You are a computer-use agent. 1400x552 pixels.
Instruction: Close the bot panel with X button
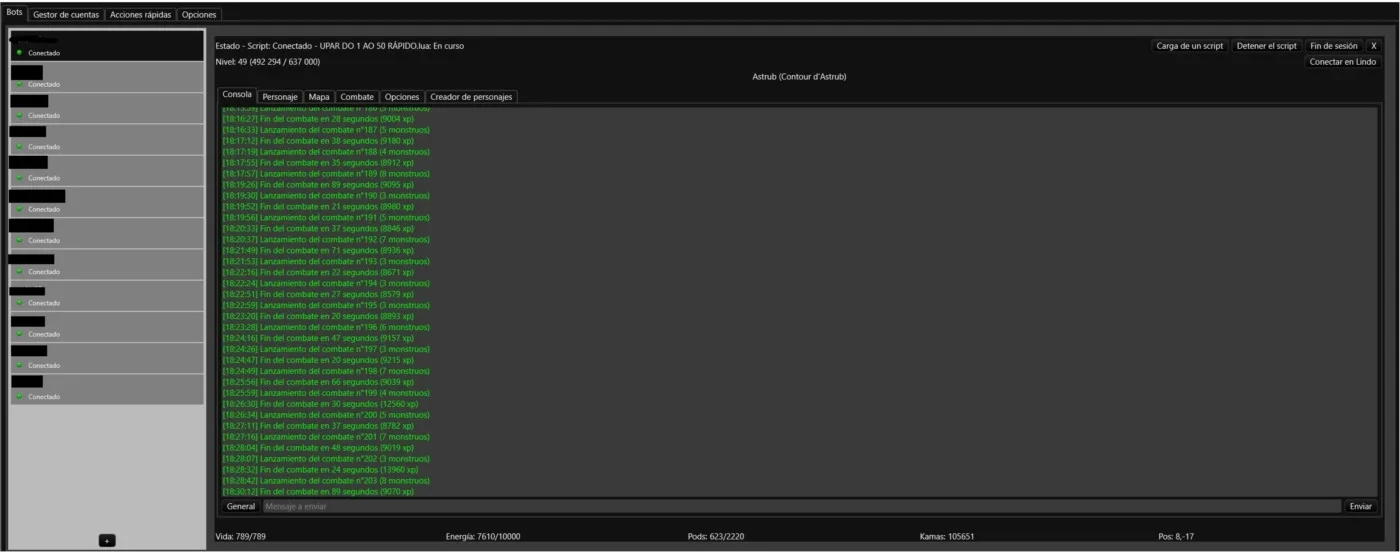click(1374, 46)
